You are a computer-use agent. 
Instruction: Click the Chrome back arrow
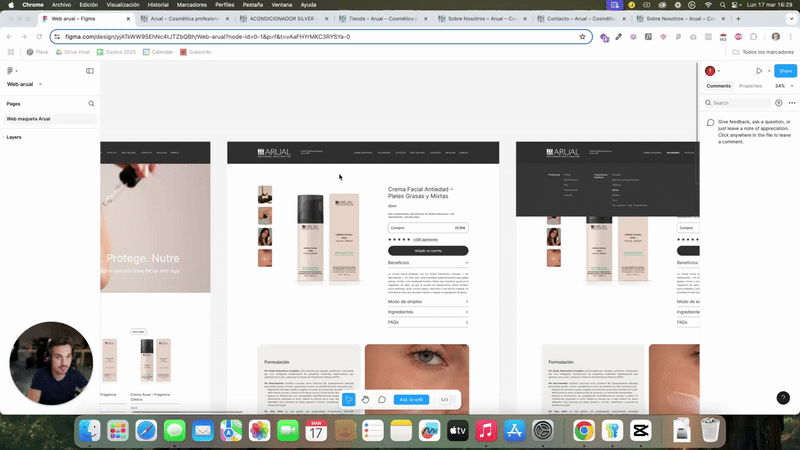pyautogui.click(x=9, y=37)
